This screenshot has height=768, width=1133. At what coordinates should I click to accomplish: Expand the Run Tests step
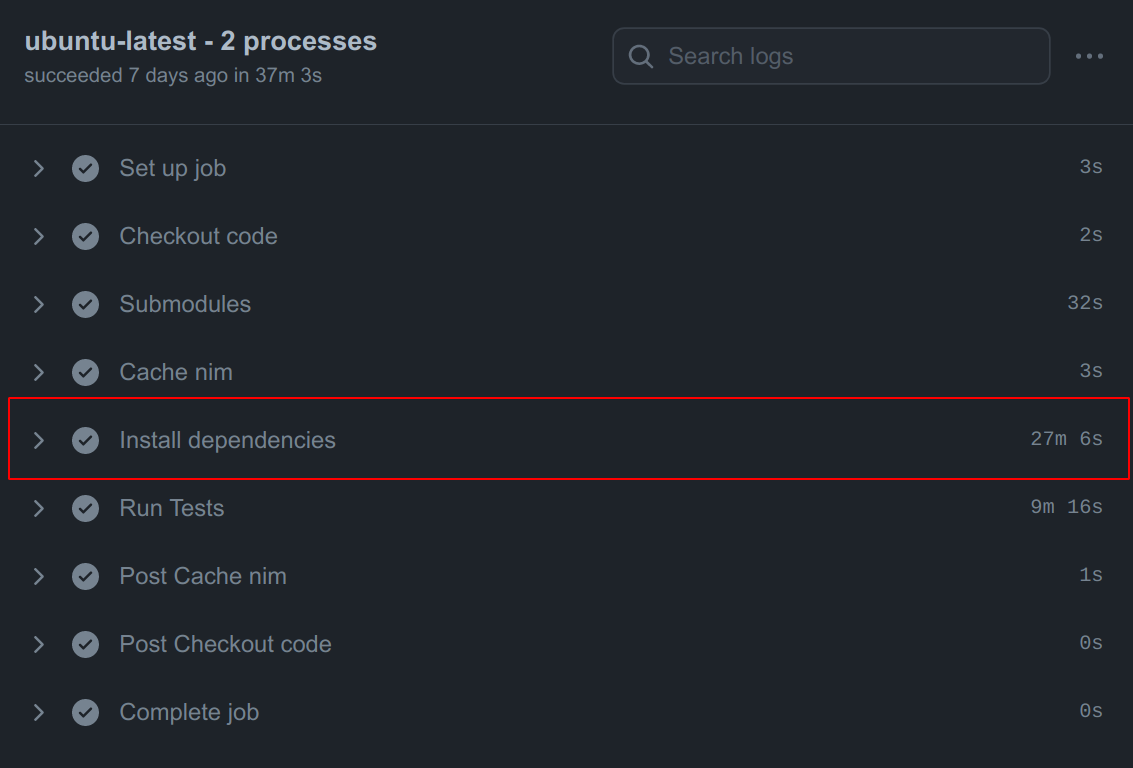tap(39, 508)
